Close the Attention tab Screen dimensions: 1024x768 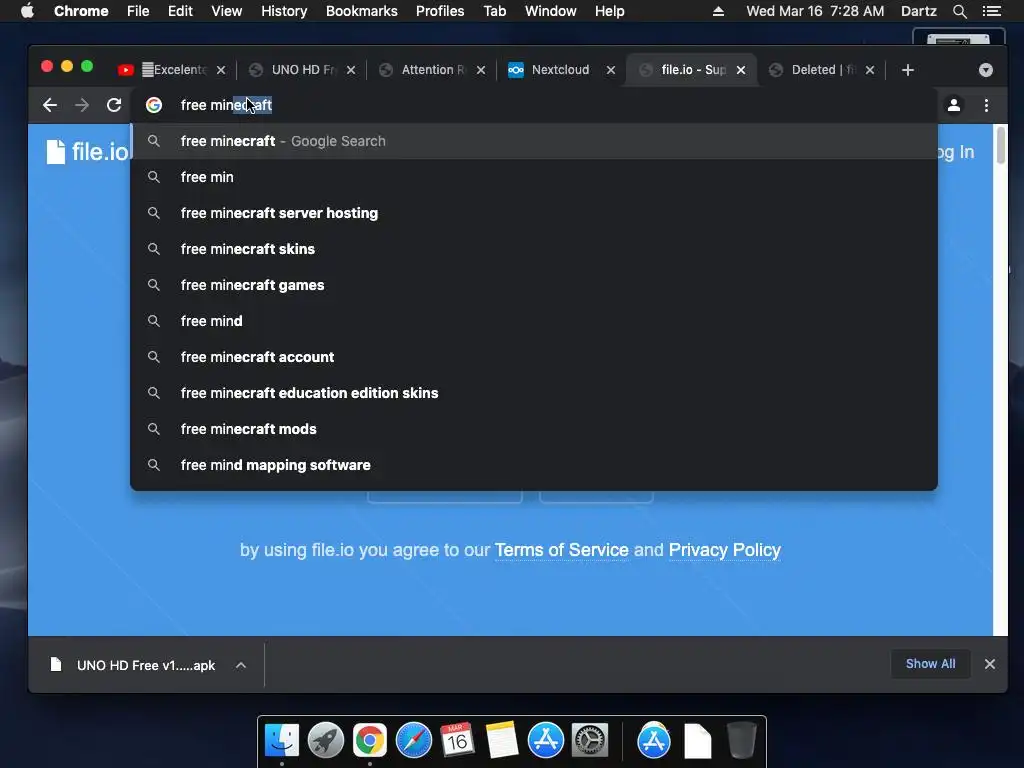click(x=481, y=70)
